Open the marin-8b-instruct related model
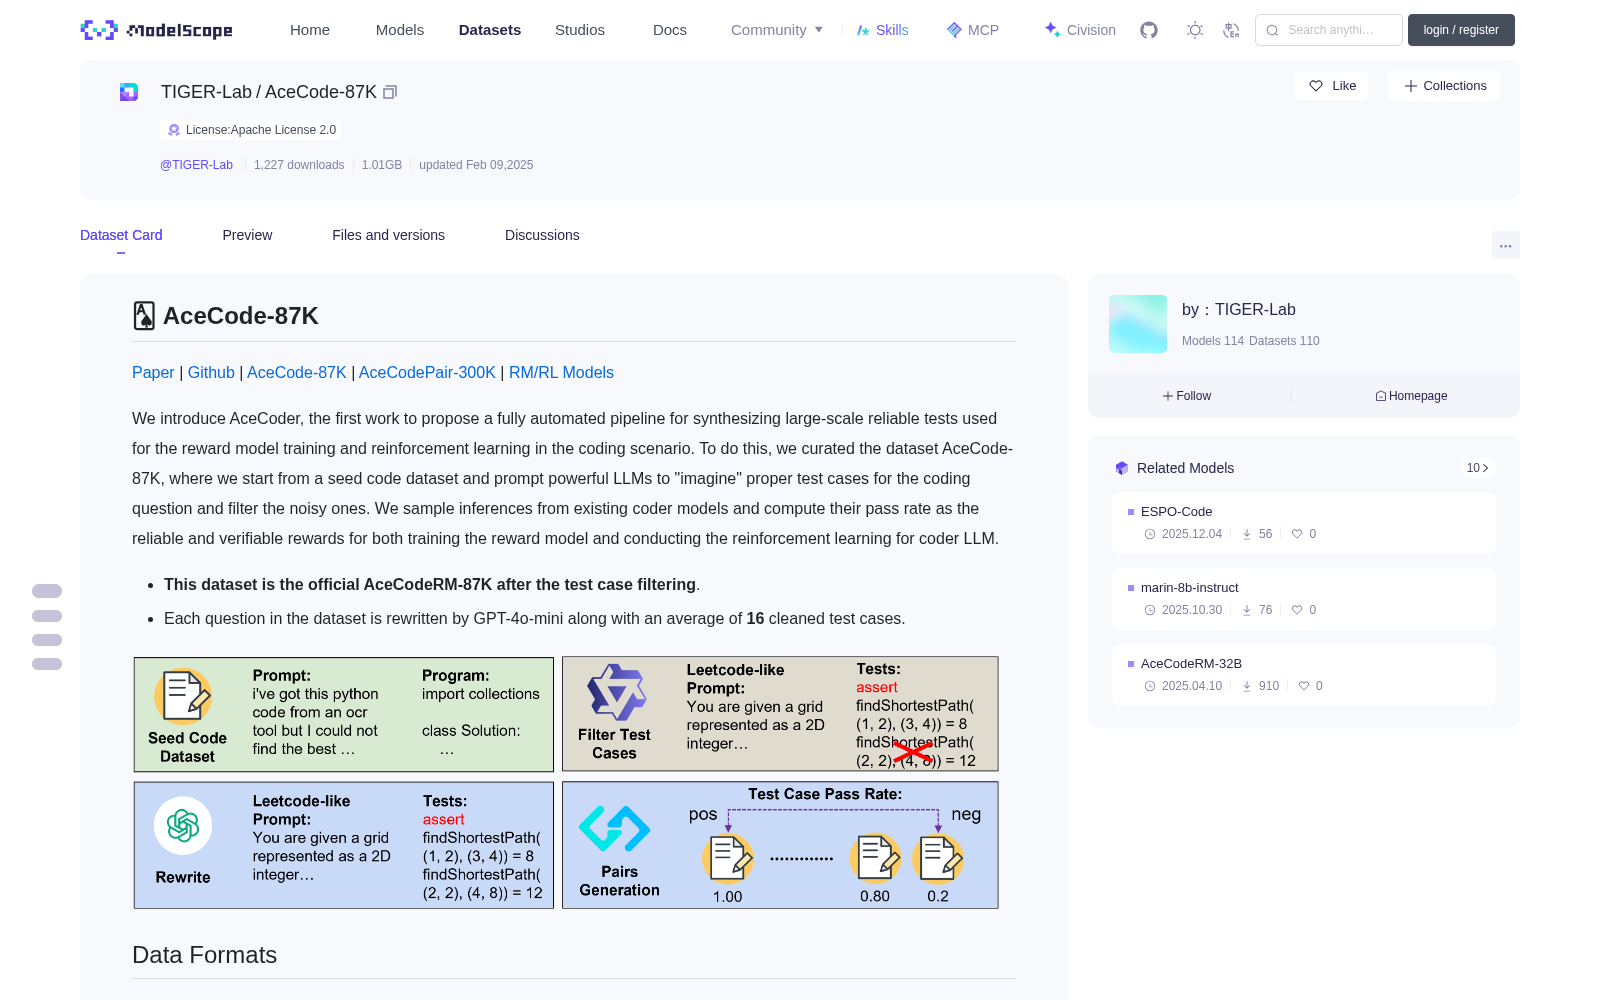Screen dimensions: 1600x1000 [x=1304, y=599]
